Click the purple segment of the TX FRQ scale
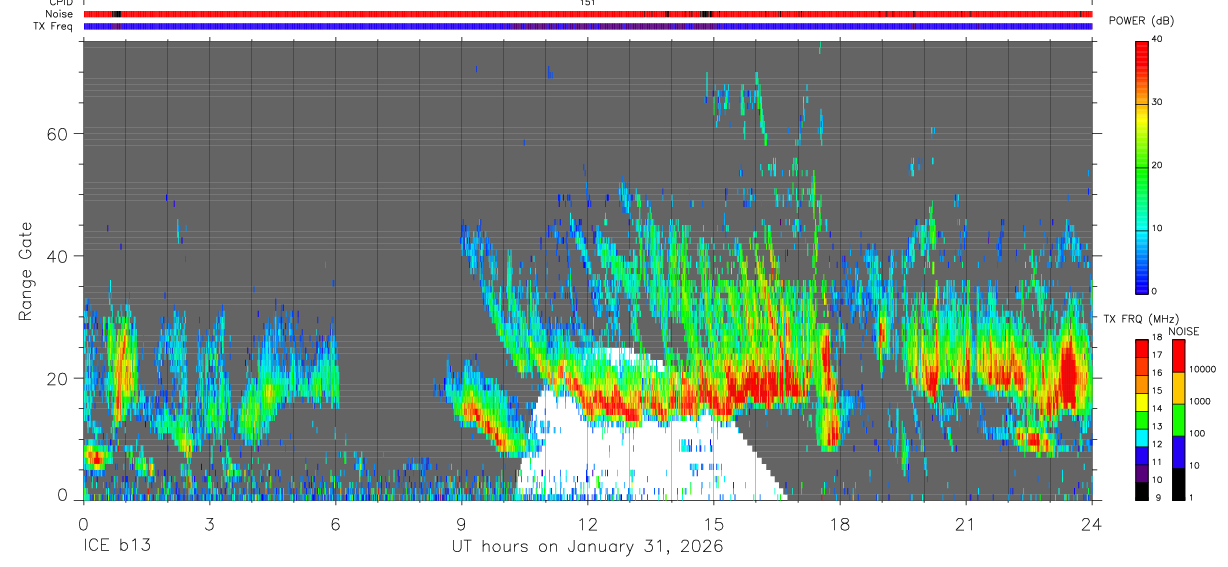Viewport: 1228px width, 567px height. 1141,471
